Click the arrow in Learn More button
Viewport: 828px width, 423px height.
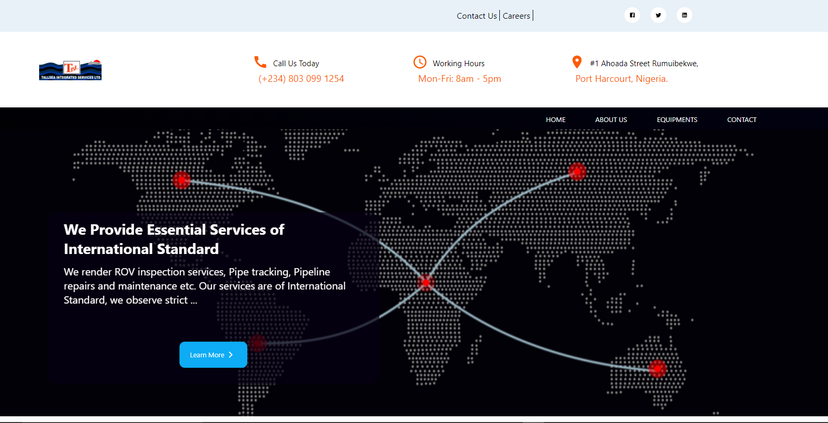tap(231, 355)
